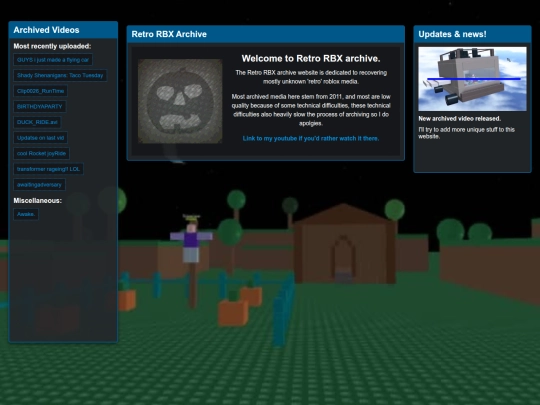The image size is (540, 405).
Task: Open 'Shady Shenanigans: Taco Tuesday' video
Action: tap(60, 75)
